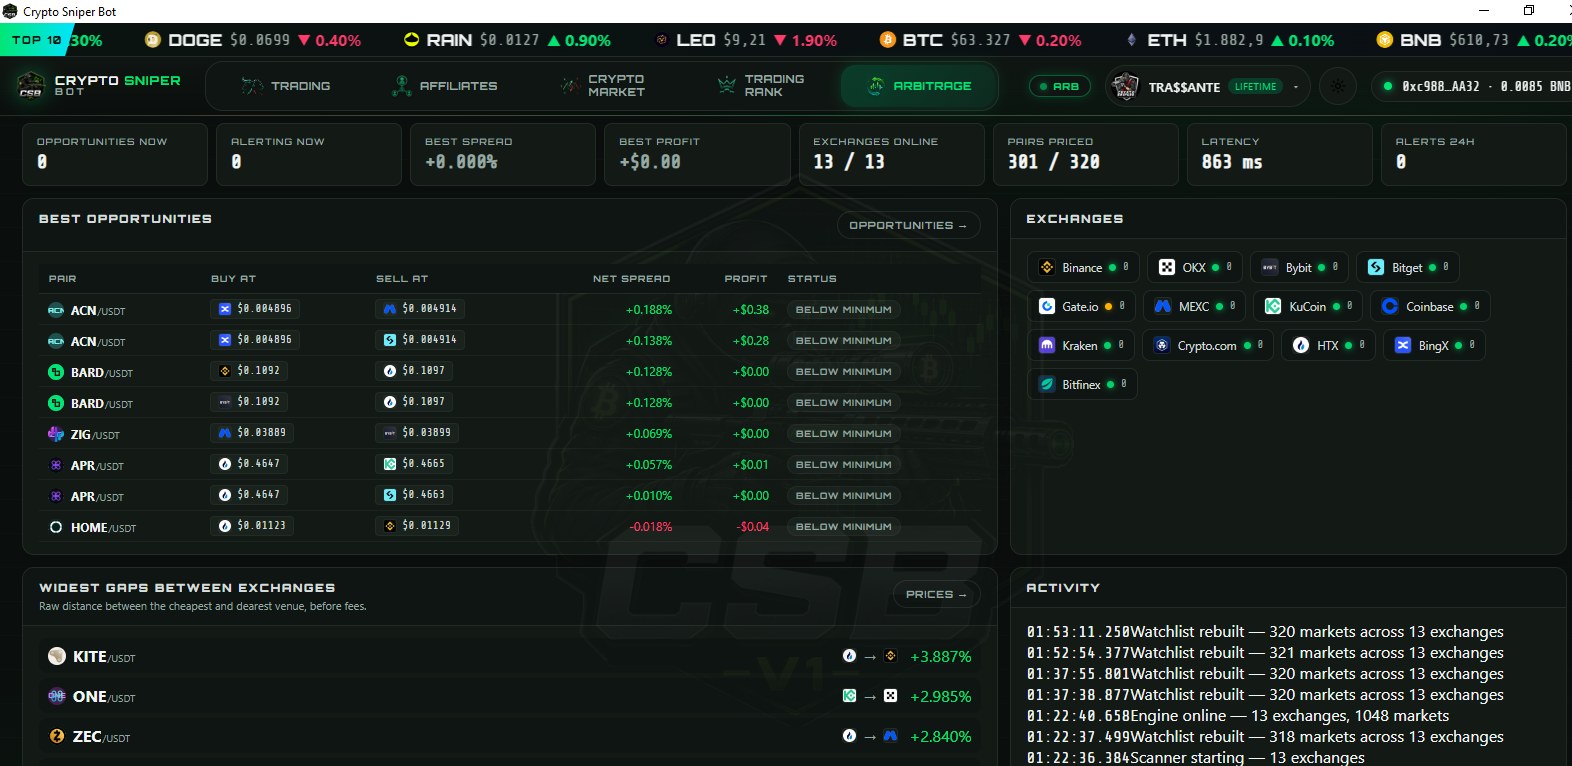1572x766 pixels.
Task: Click the HOME/USDT coin icon
Action: (56, 527)
